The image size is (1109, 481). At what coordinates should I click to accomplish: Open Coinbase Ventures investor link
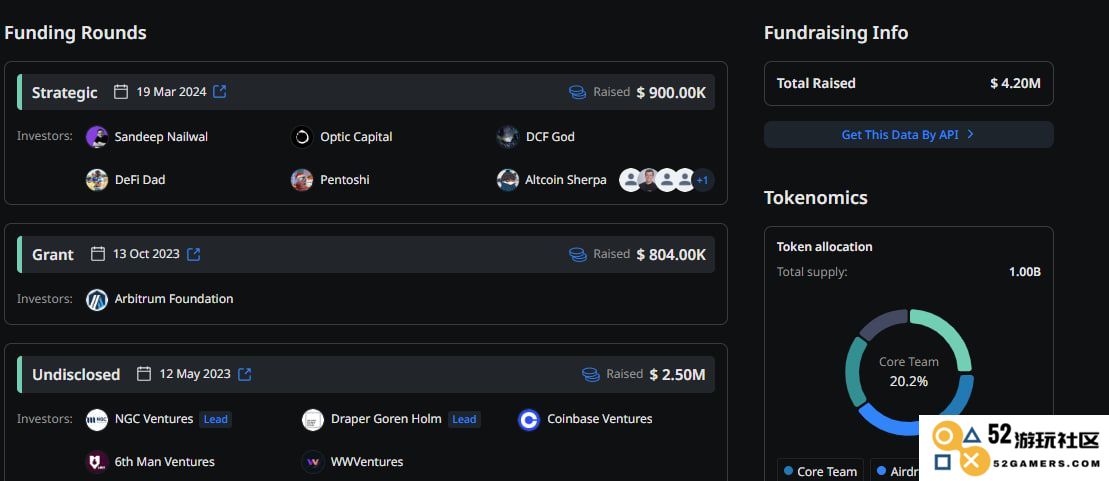point(600,419)
